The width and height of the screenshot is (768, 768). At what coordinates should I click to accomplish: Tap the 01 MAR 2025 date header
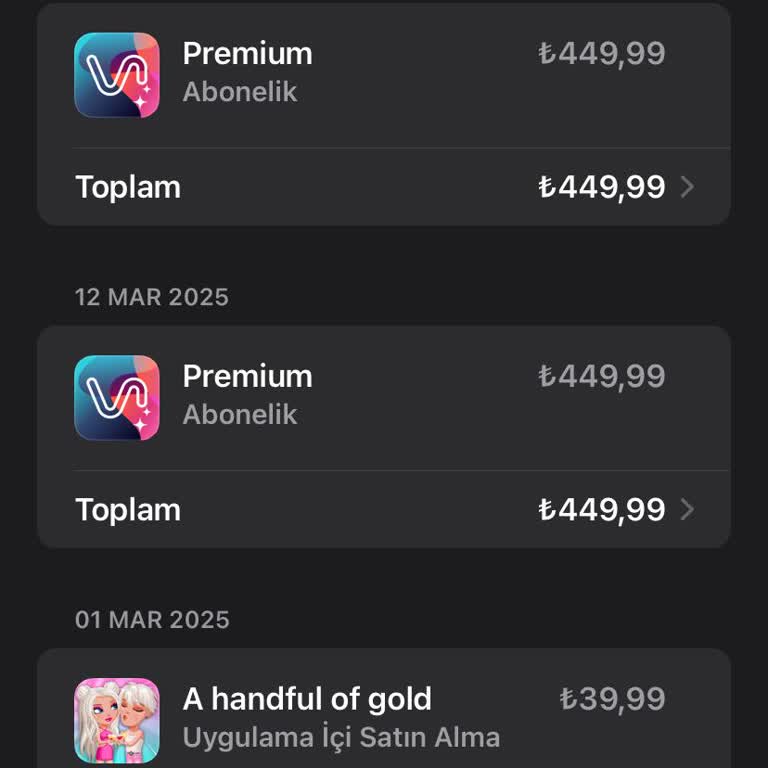(x=152, y=620)
